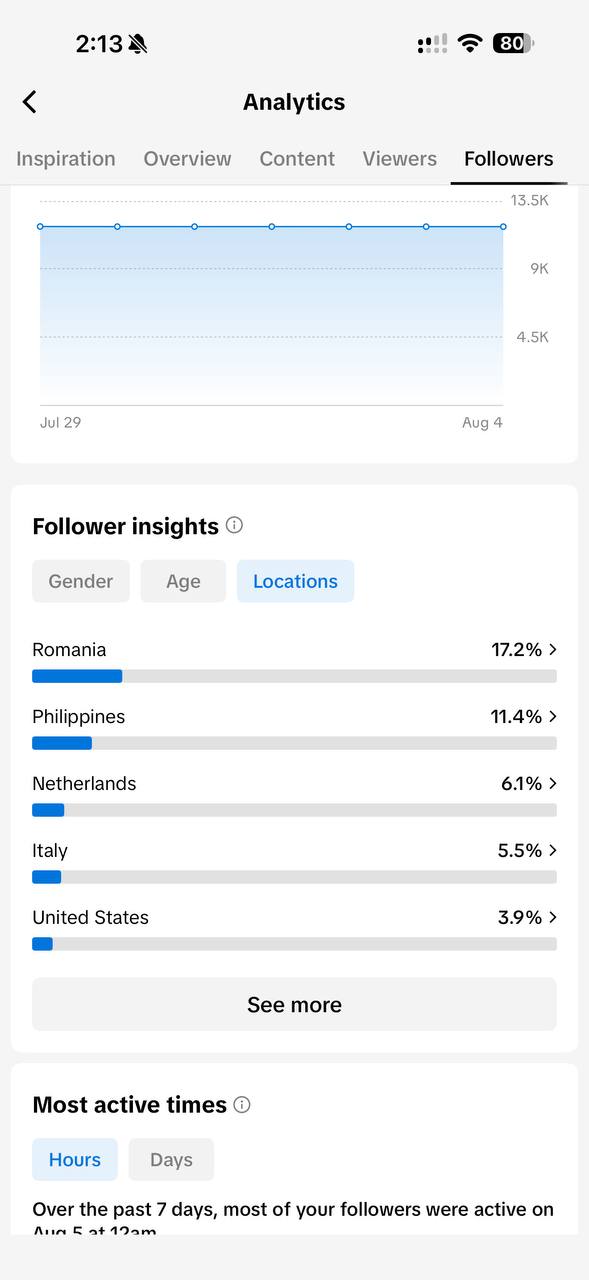Expand the Romania location chevron
This screenshot has width=589, height=1280.
click(553, 650)
